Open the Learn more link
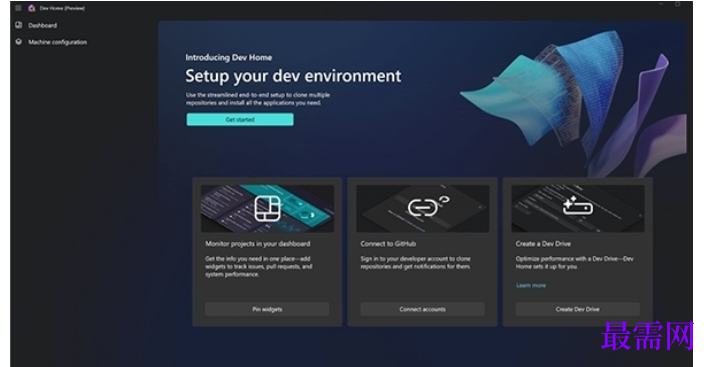Image resolution: width=713 pixels, height=367 pixels. click(x=531, y=286)
